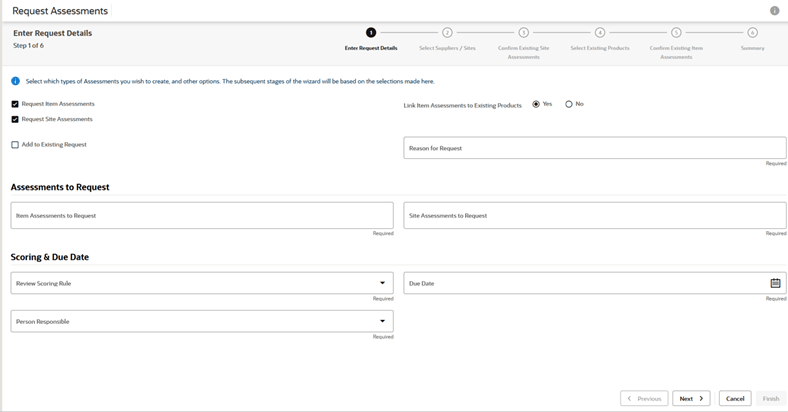Open the info icon at top right
Viewport: 788px width, 412px height.
[774, 11]
